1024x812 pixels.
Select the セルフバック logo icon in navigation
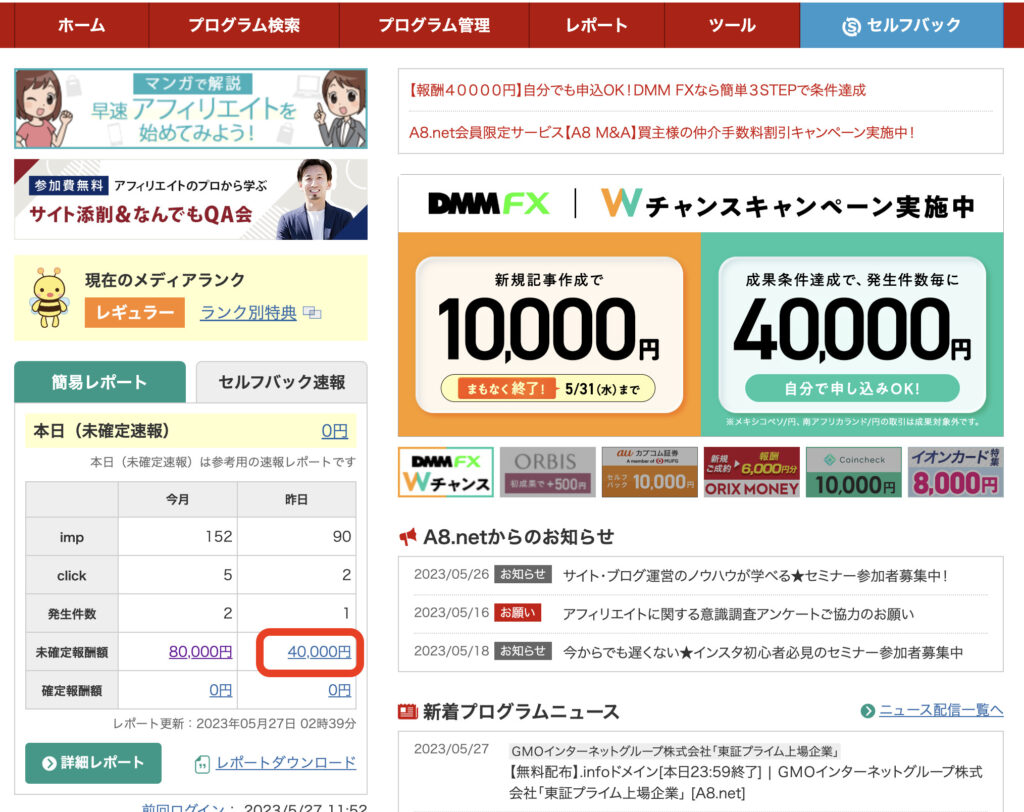850,26
